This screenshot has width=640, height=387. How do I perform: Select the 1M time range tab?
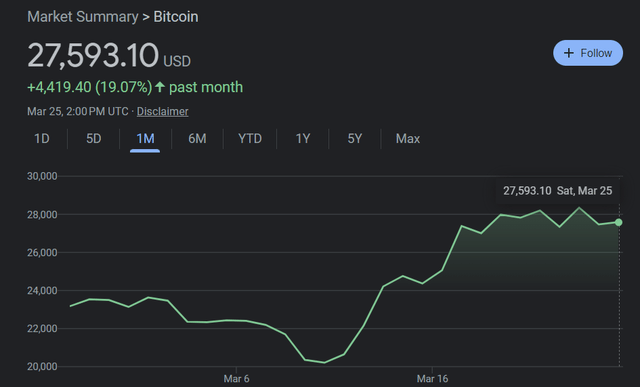(145, 139)
